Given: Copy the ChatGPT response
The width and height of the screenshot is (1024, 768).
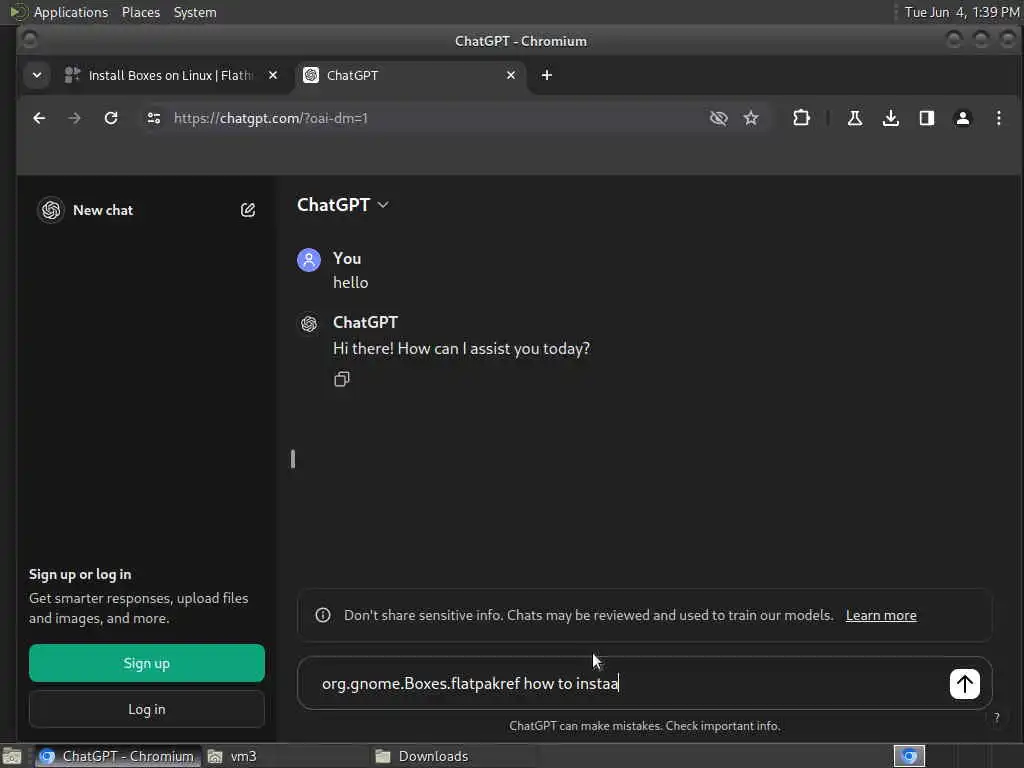Looking at the screenshot, I should point(342,379).
